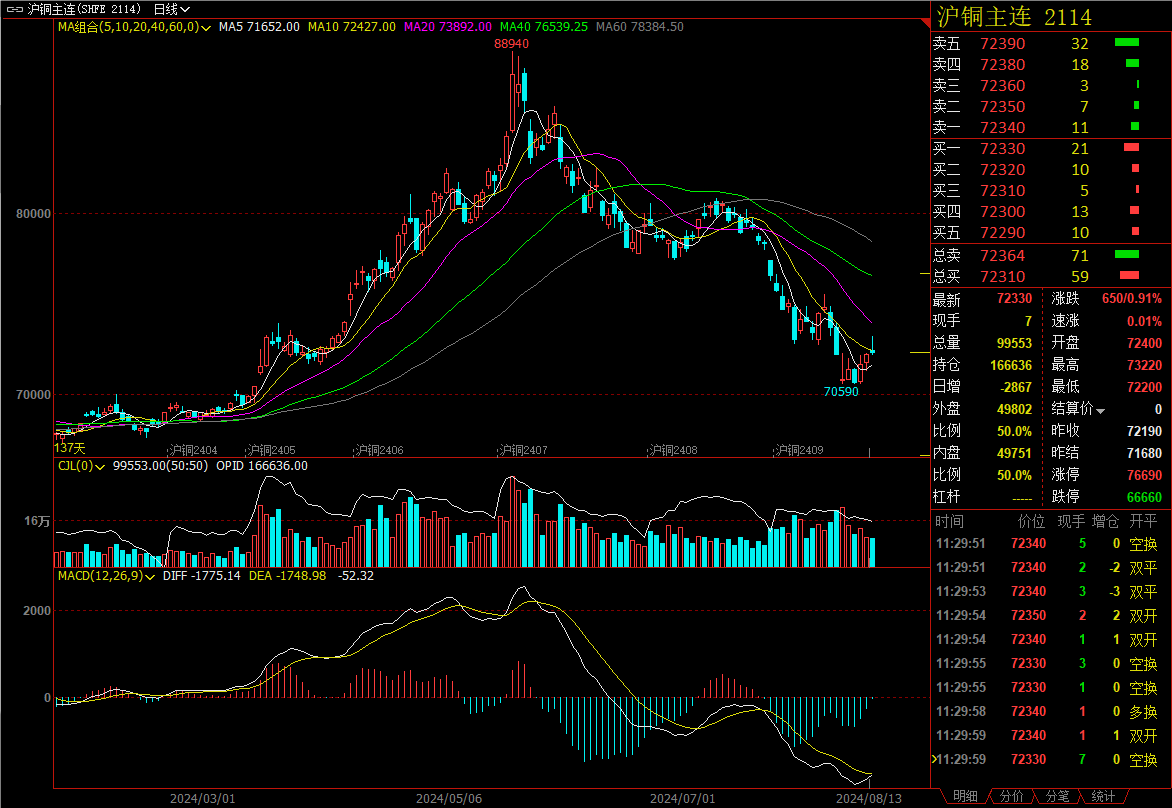Switch to the 明细 tab
The image size is (1172, 808).
(x=965, y=797)
